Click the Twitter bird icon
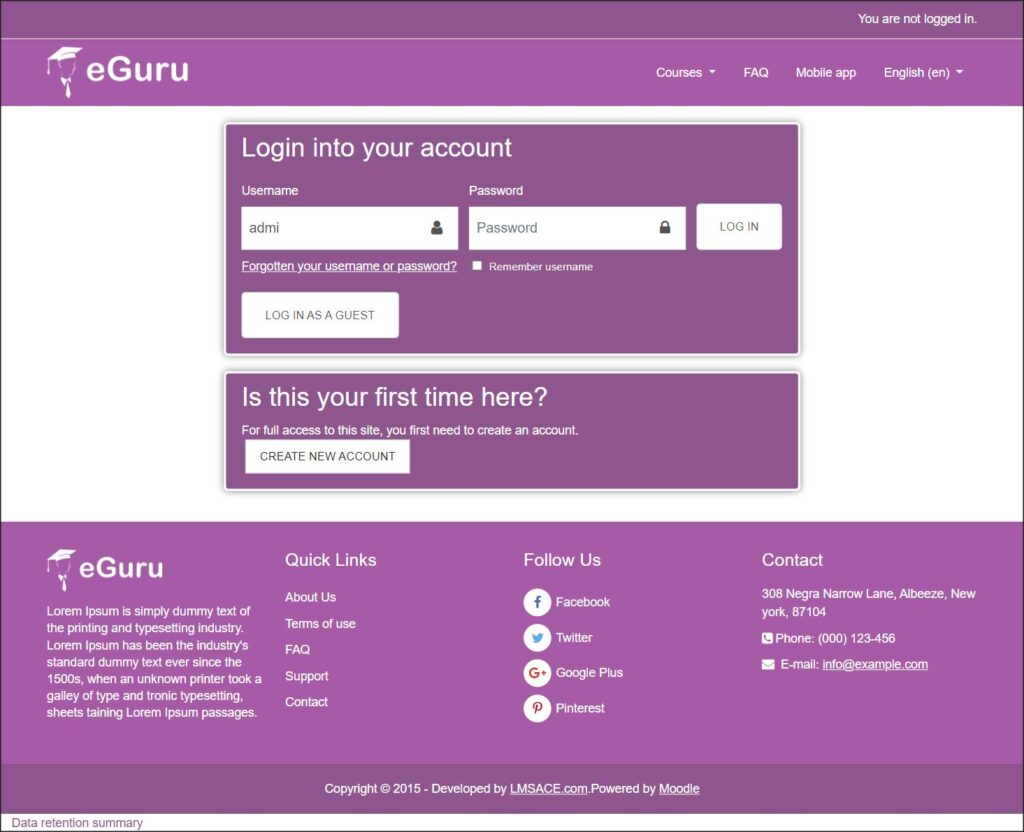Screen dimensions: 1024x832 (x=537, y=638)
